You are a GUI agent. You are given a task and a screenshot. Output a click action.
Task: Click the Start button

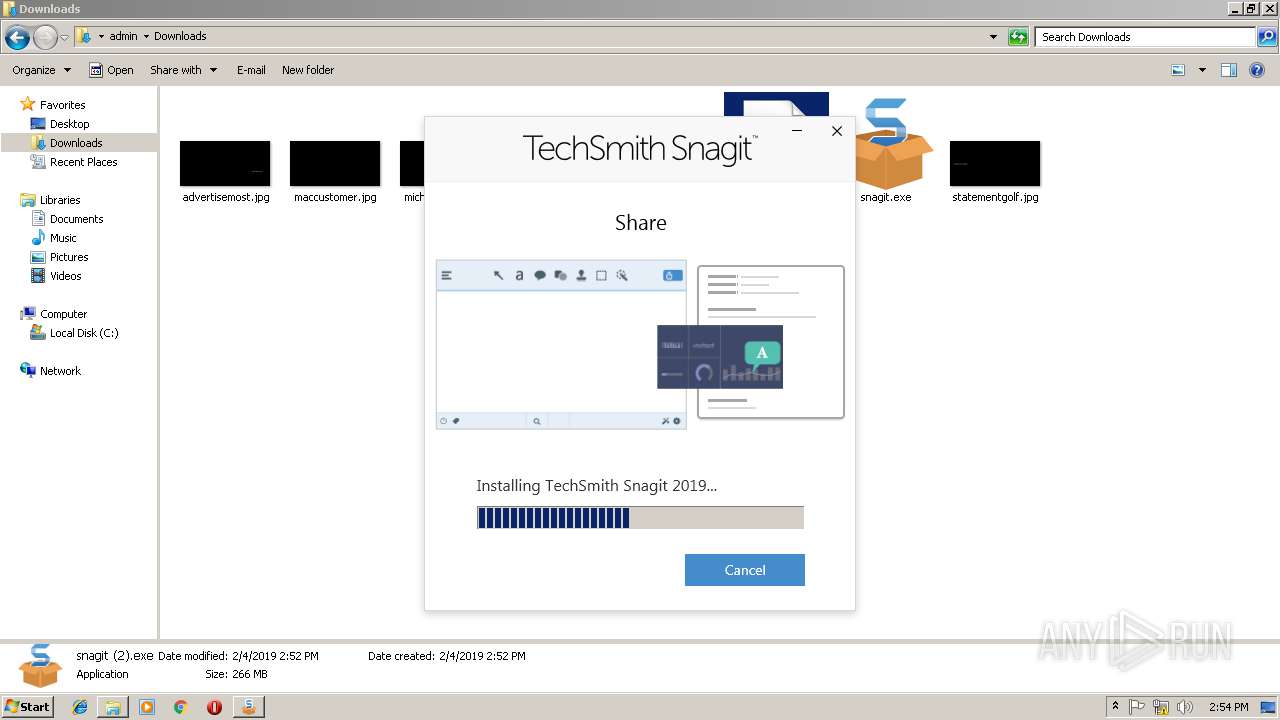click(28, 707)
